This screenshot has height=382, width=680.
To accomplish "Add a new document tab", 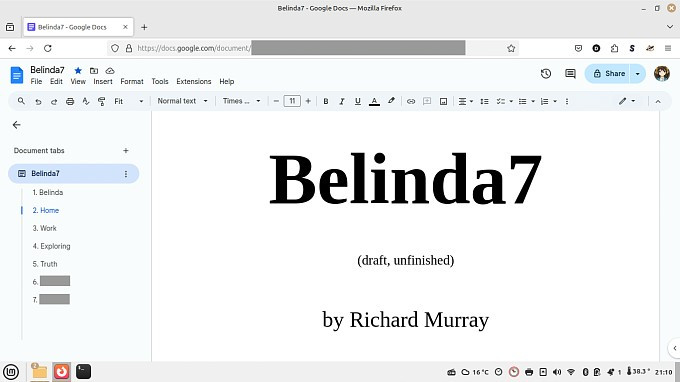I will pos(126,150).
